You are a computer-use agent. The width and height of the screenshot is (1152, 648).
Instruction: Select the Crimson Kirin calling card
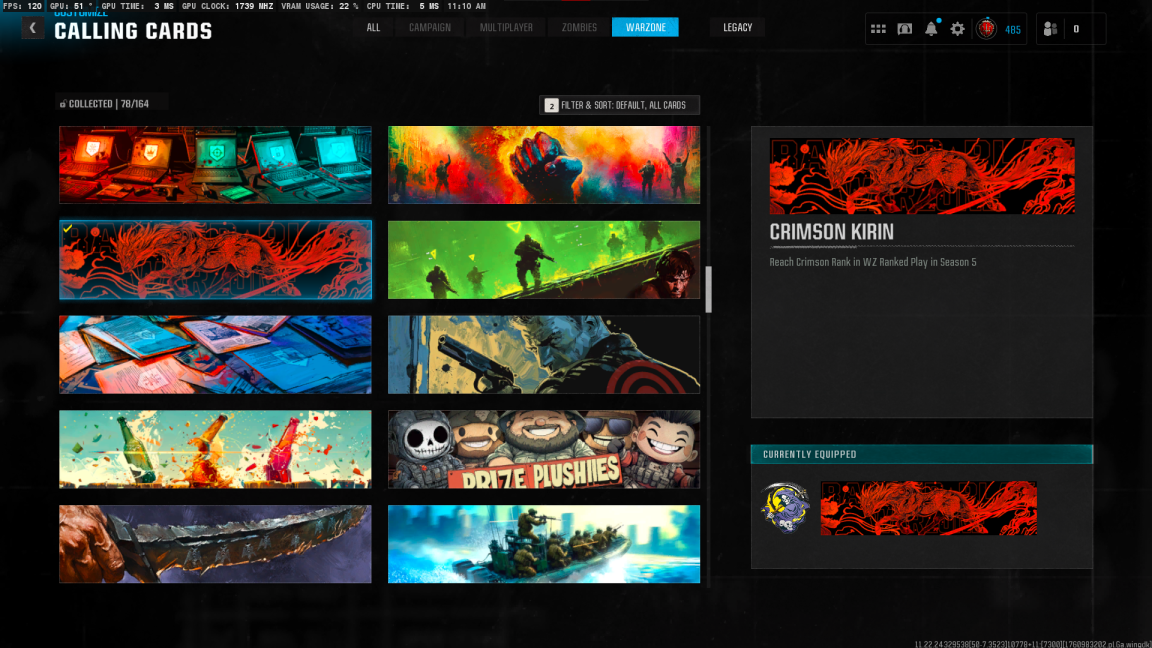pyautogui.click(x=215, y=260)
